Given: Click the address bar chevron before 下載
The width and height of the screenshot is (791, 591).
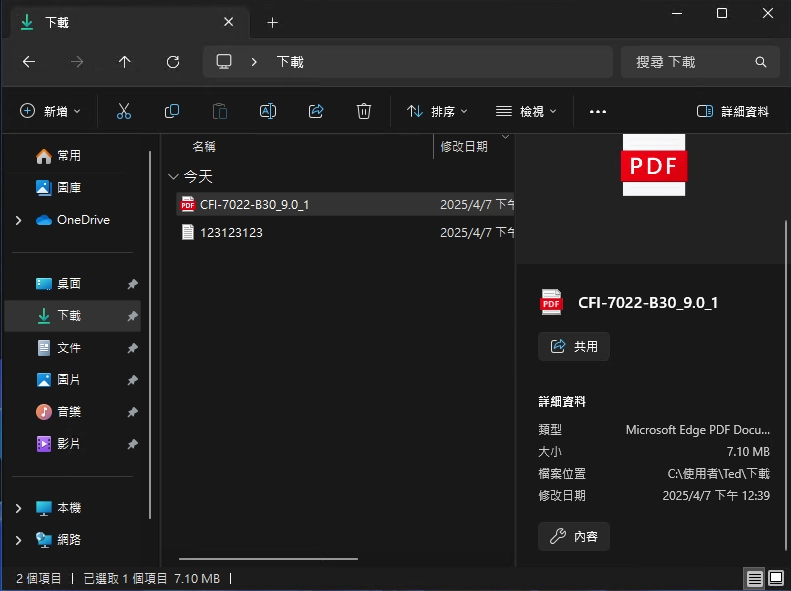Looking at the screenshot, I should click(x=254, y=62).
